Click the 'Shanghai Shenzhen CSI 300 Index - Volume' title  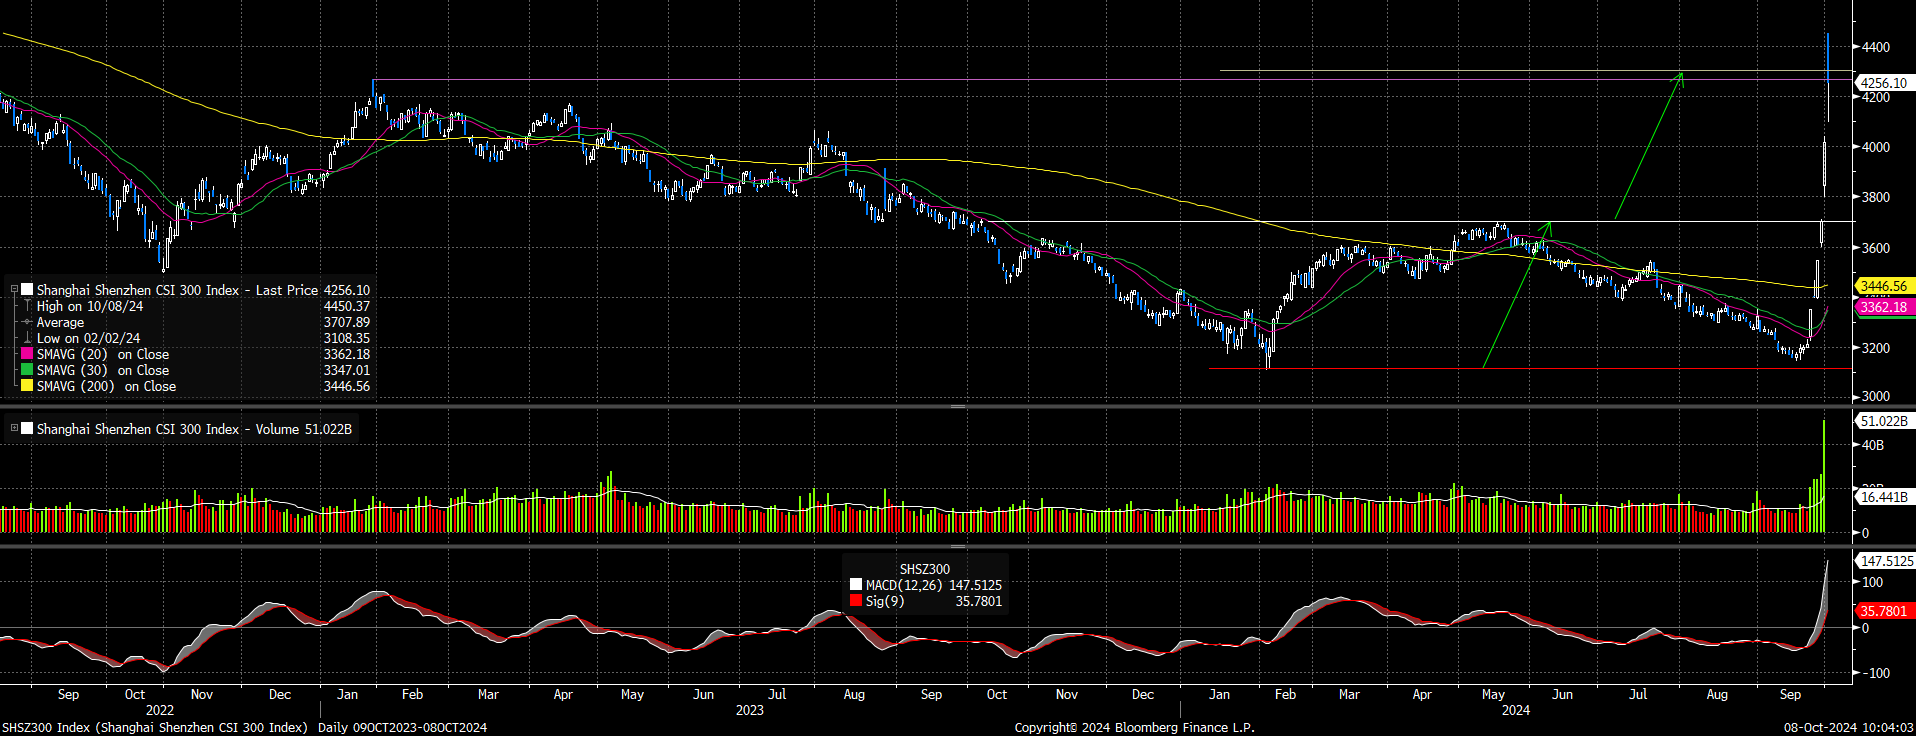[168, 428]
